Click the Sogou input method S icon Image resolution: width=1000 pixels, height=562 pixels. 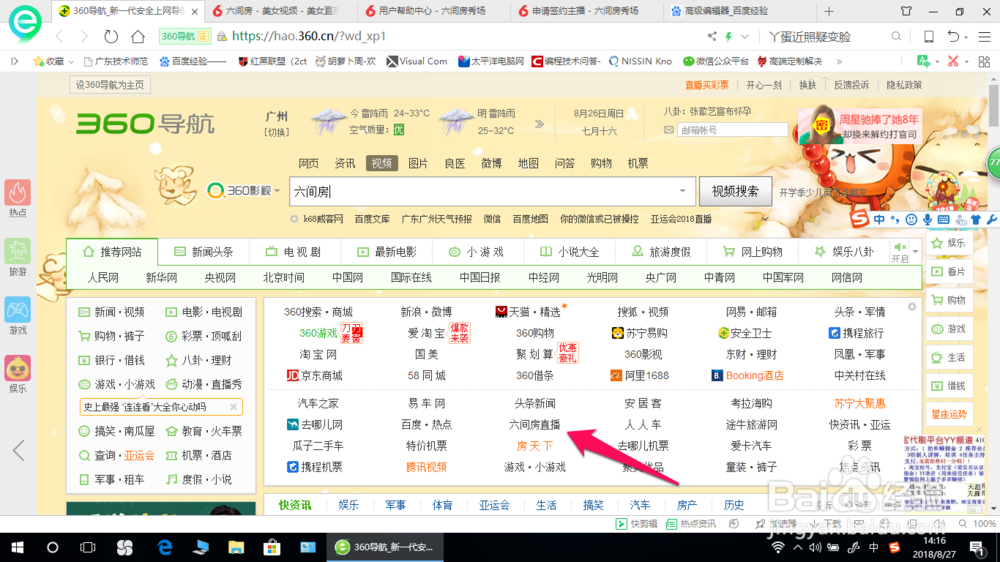[859, 219]
